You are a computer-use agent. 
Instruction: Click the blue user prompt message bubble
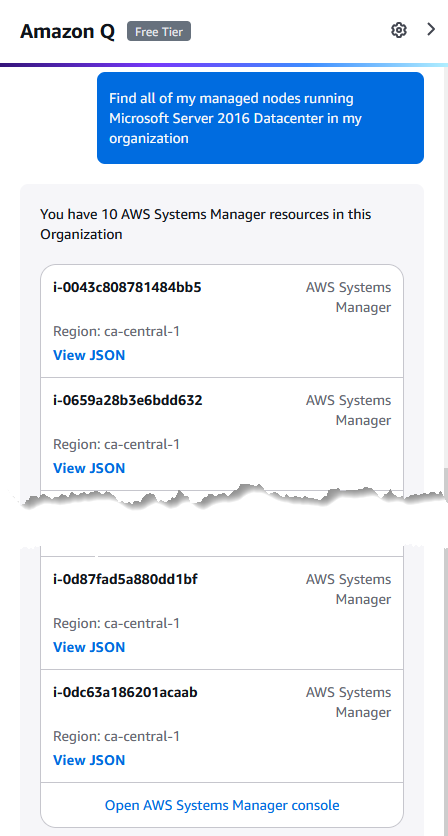point(260,118)
